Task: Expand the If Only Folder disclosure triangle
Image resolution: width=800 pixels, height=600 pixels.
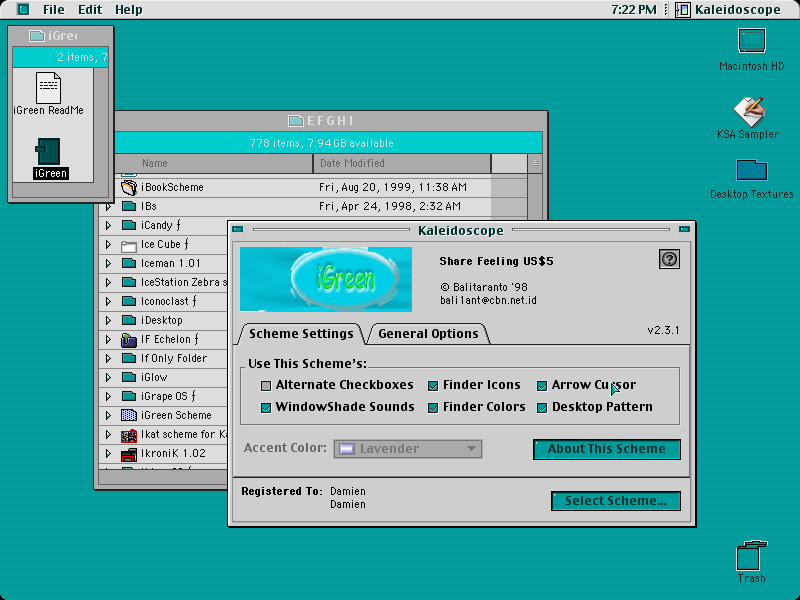Action: tap(108, 358)
